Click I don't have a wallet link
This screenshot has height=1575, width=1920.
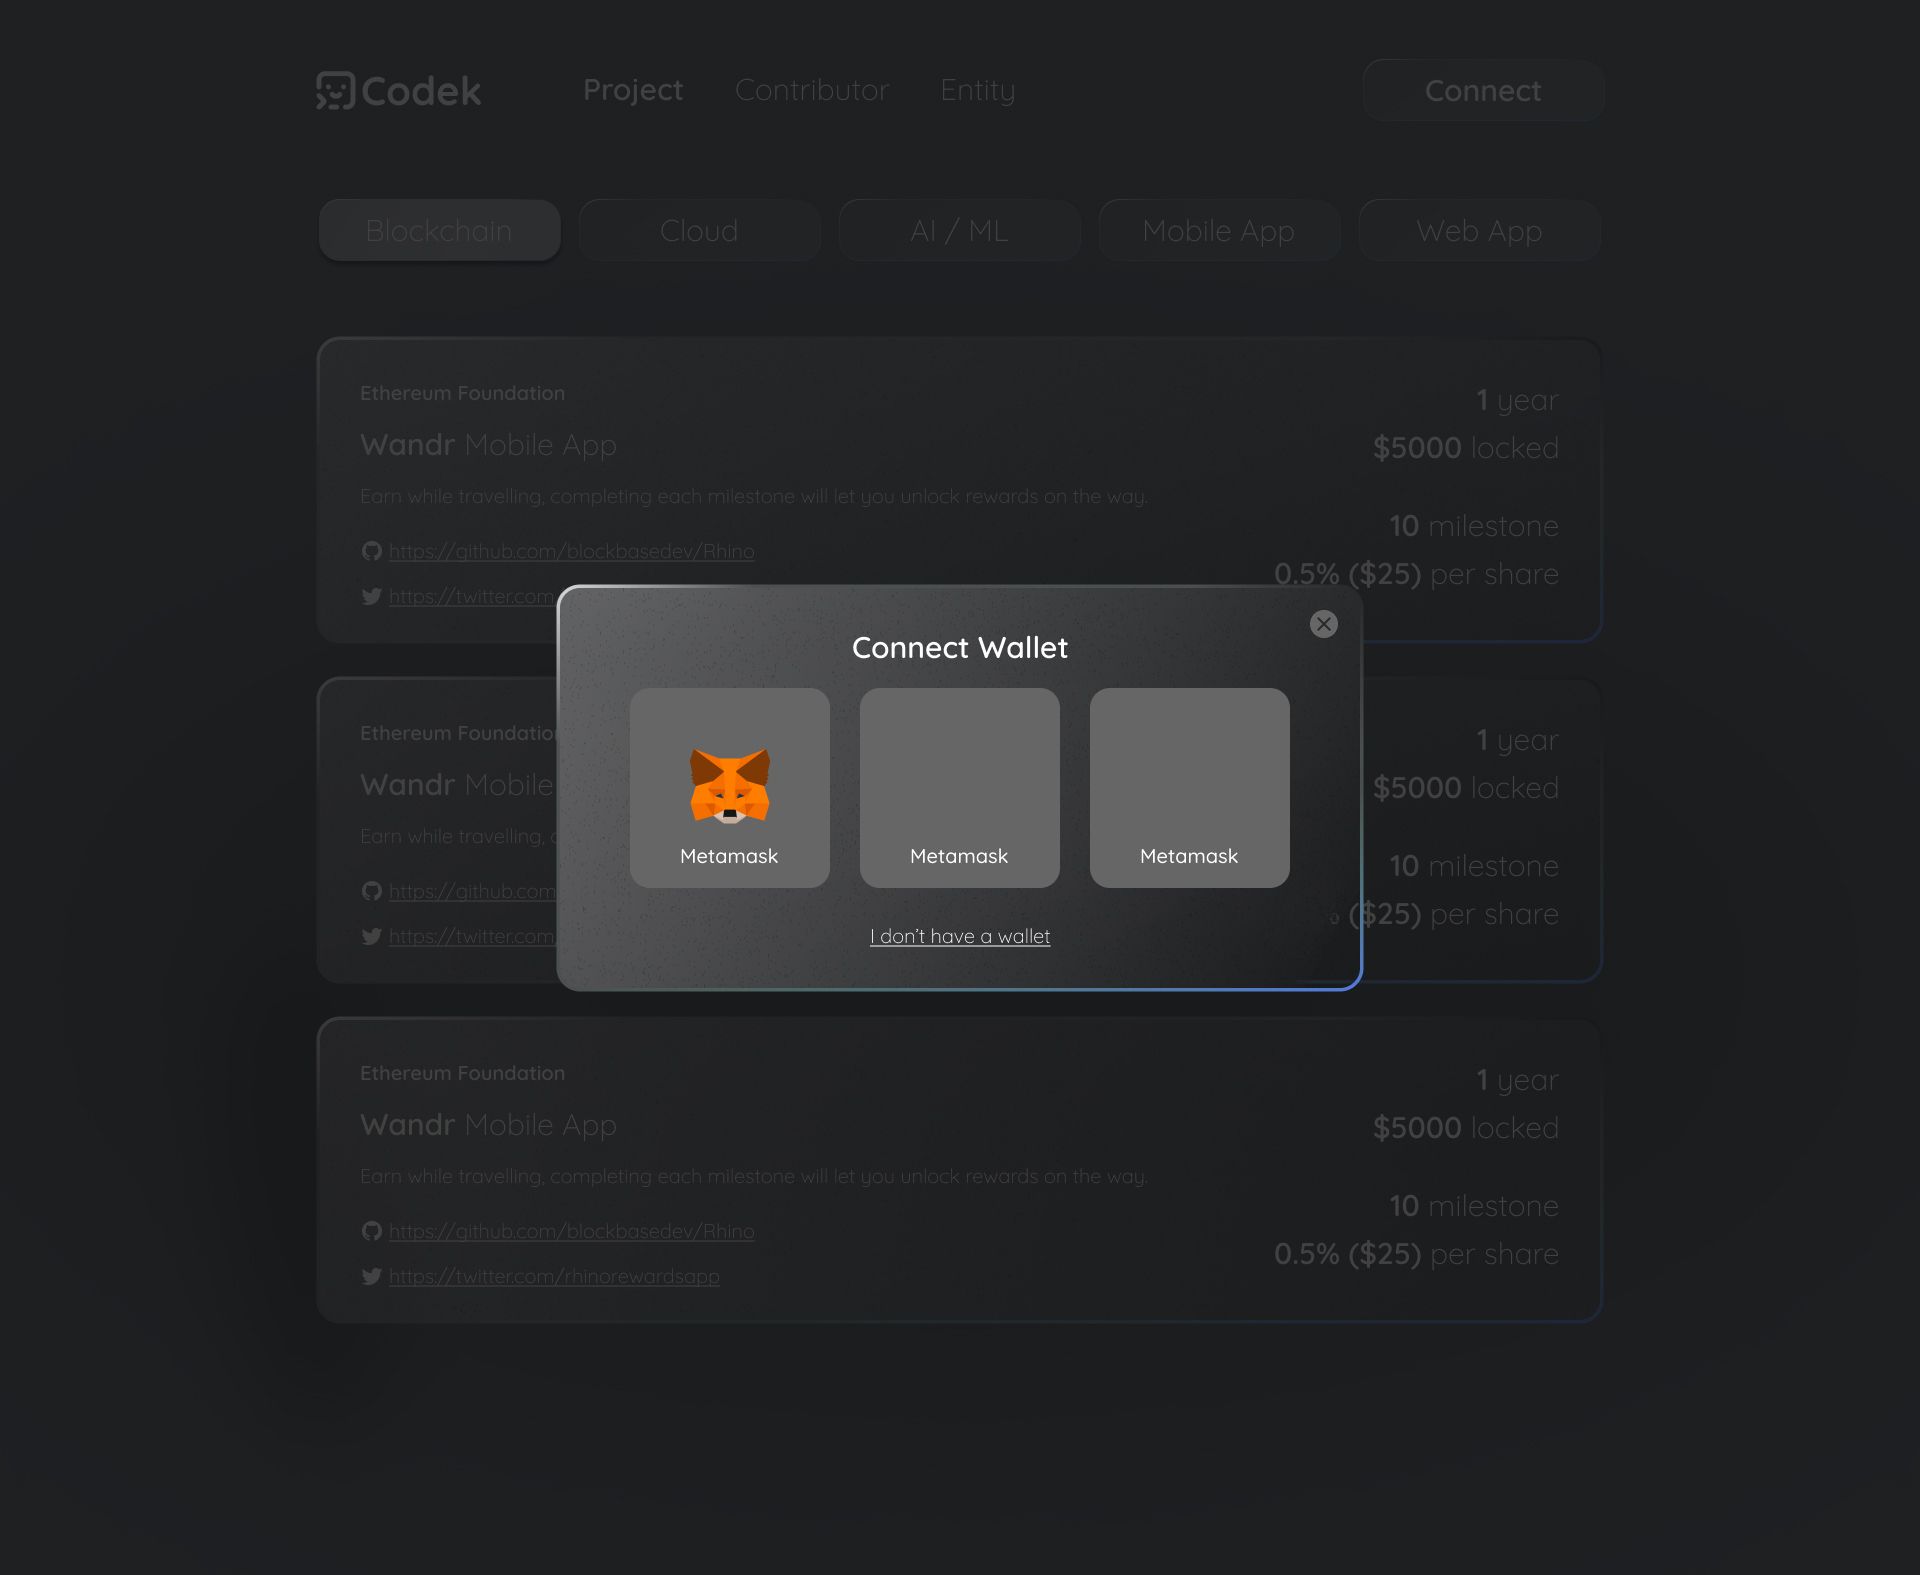click(x=960, y=936)
